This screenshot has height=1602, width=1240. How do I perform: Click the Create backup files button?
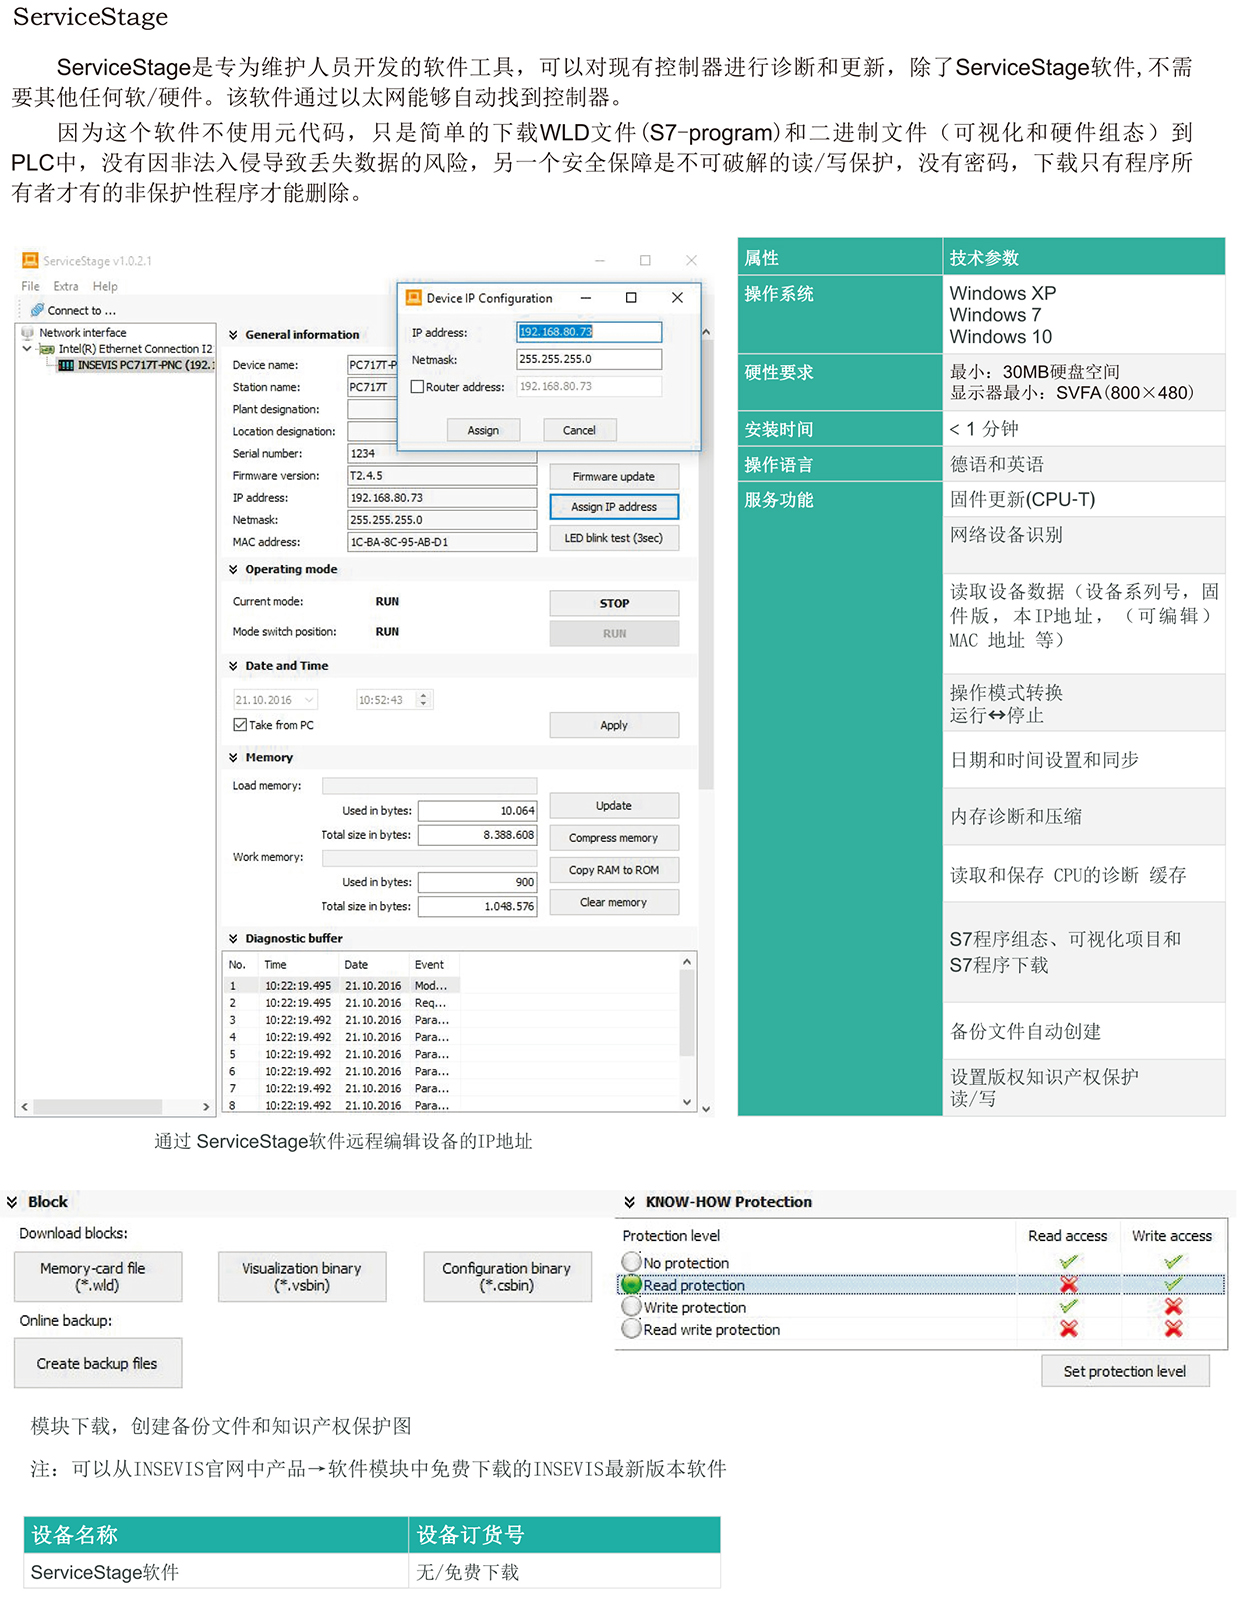pyautogui.click(x=98, y=1363)
